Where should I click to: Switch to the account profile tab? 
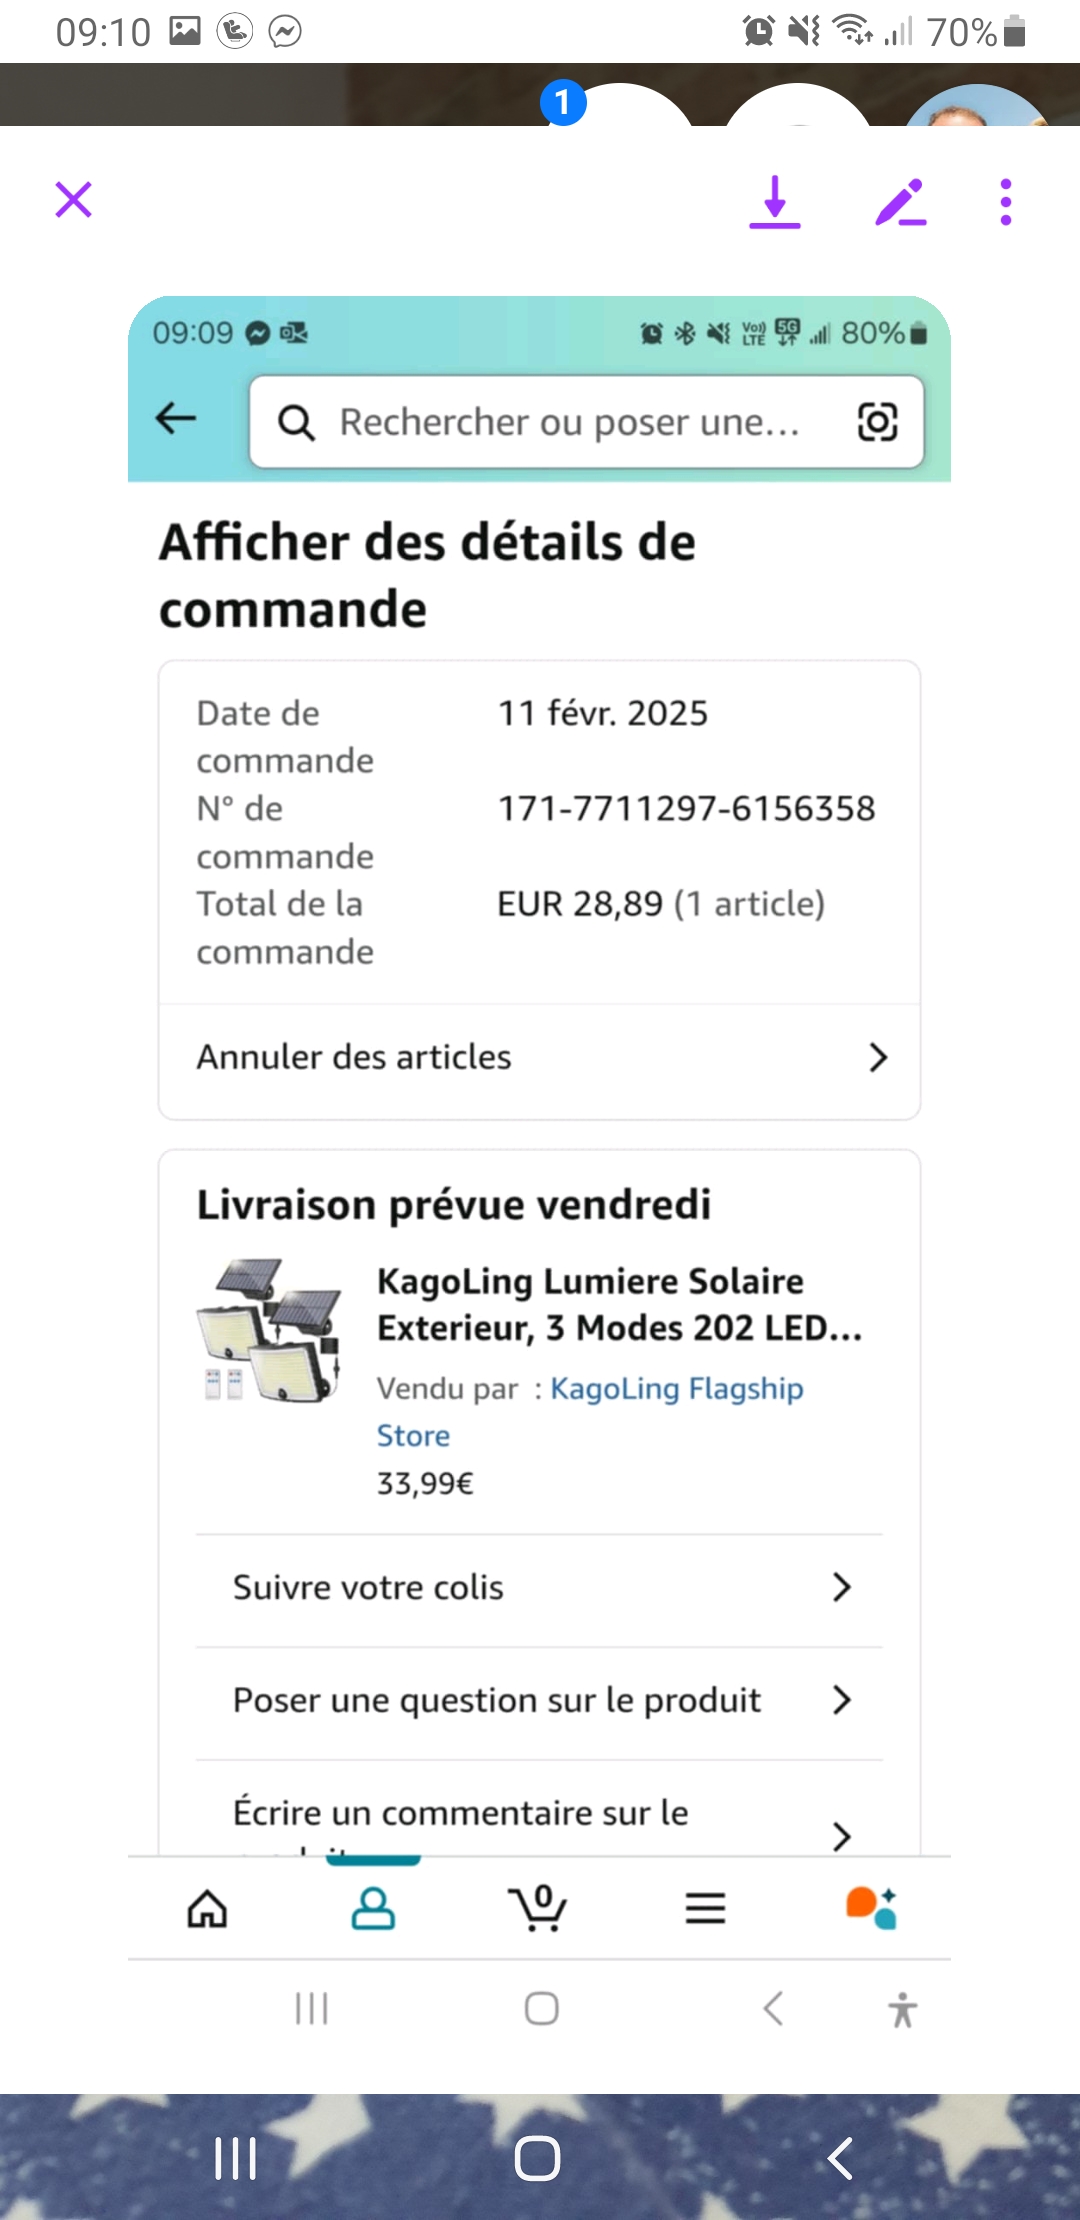point(373,1909)
